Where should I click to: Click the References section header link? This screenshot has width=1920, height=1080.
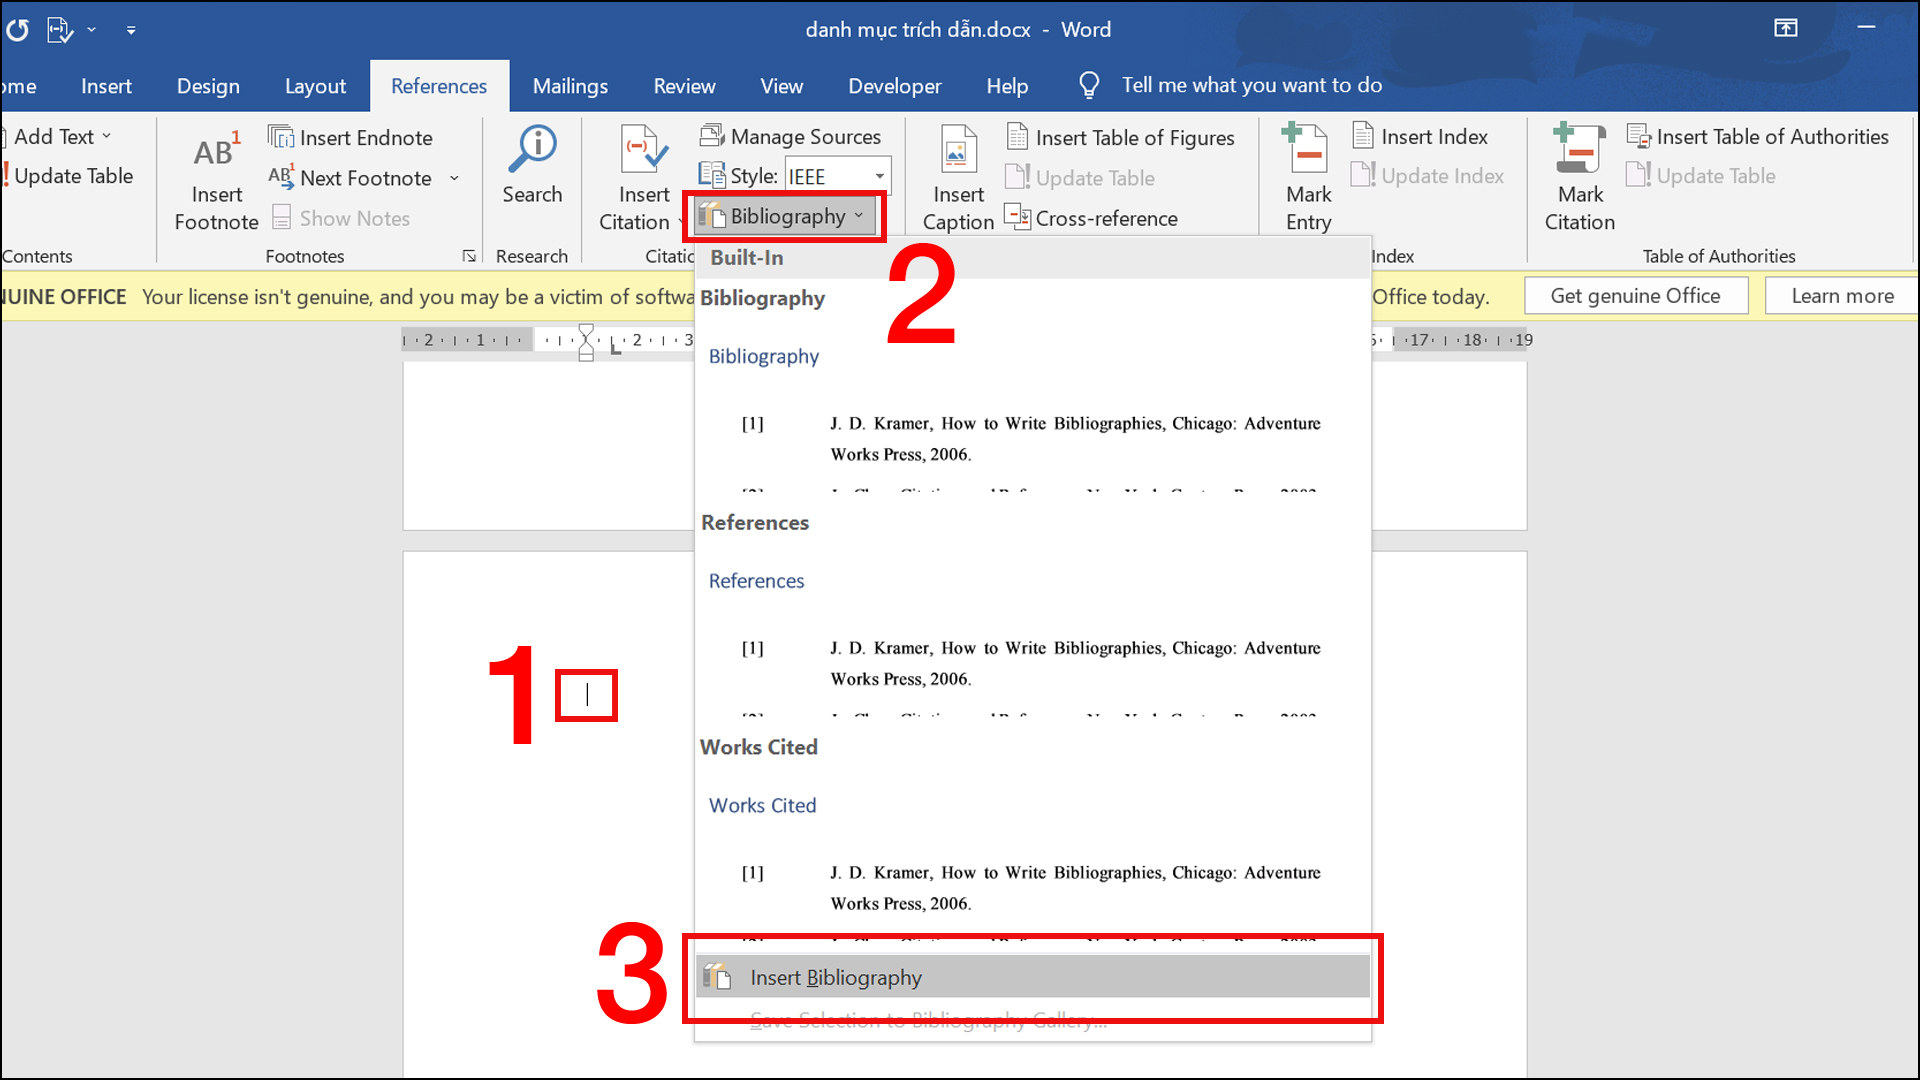tap(756, 580)
